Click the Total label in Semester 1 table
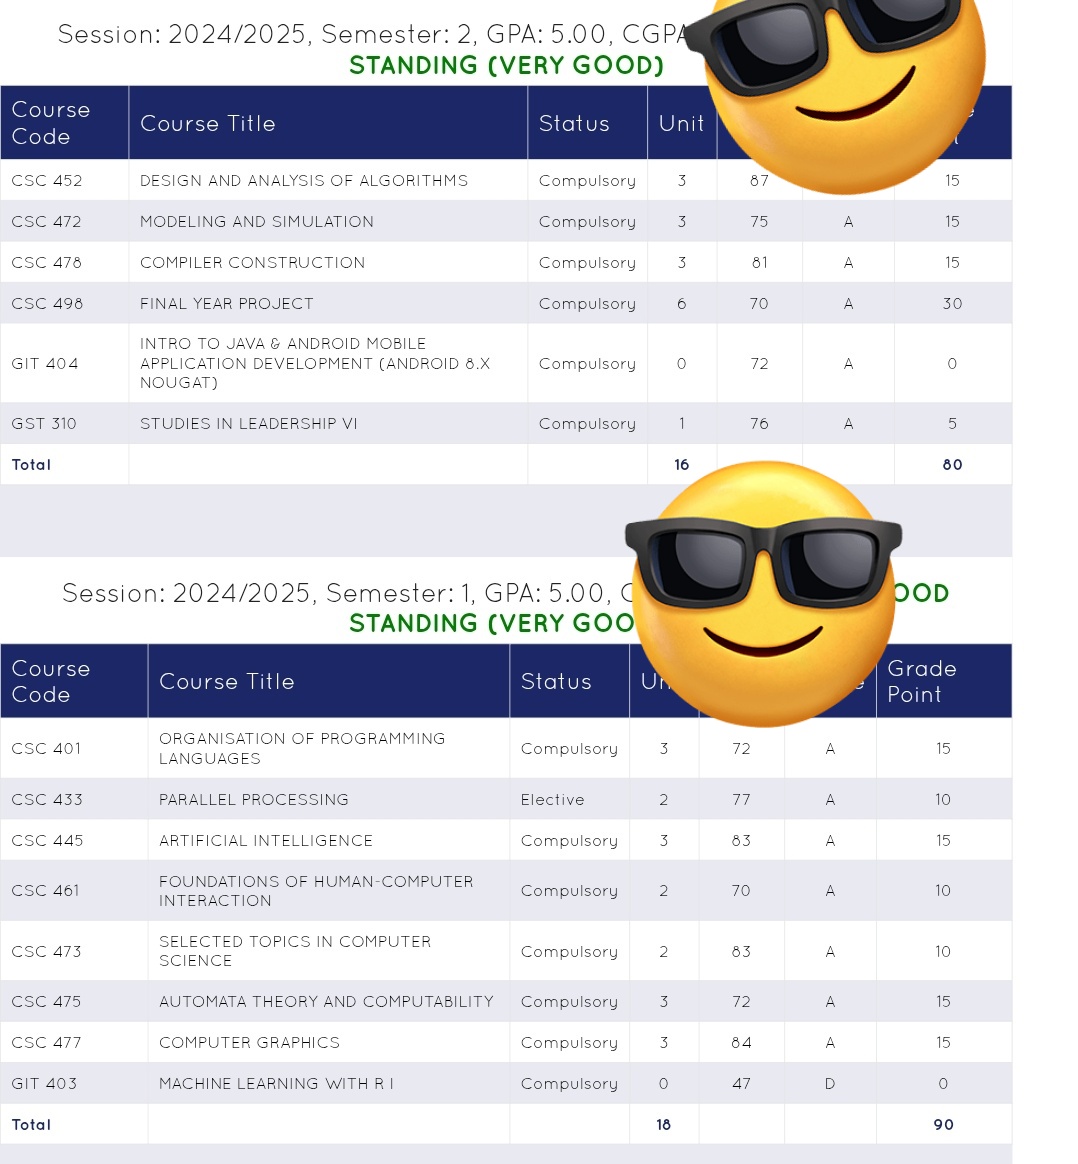Screen dimensions: 1078x1164 coord(31,1124)
